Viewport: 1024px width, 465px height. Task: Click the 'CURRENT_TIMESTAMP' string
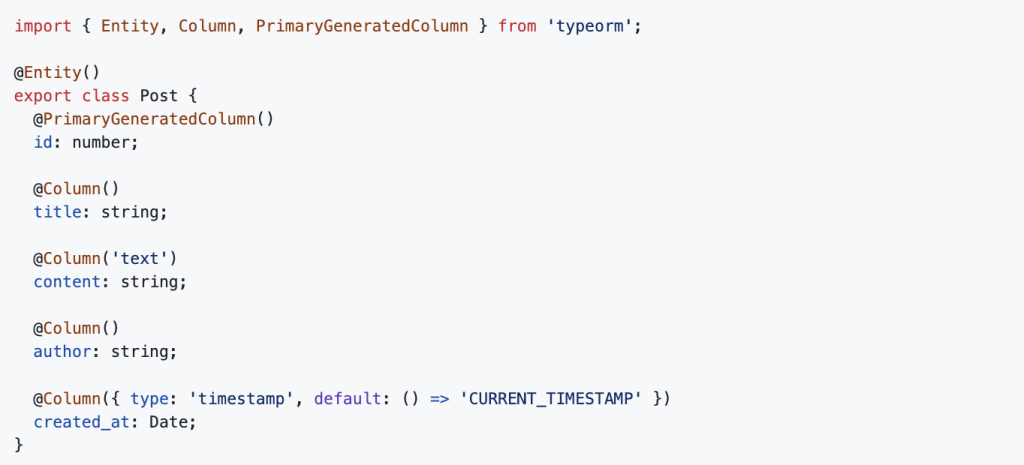(552, 398)
